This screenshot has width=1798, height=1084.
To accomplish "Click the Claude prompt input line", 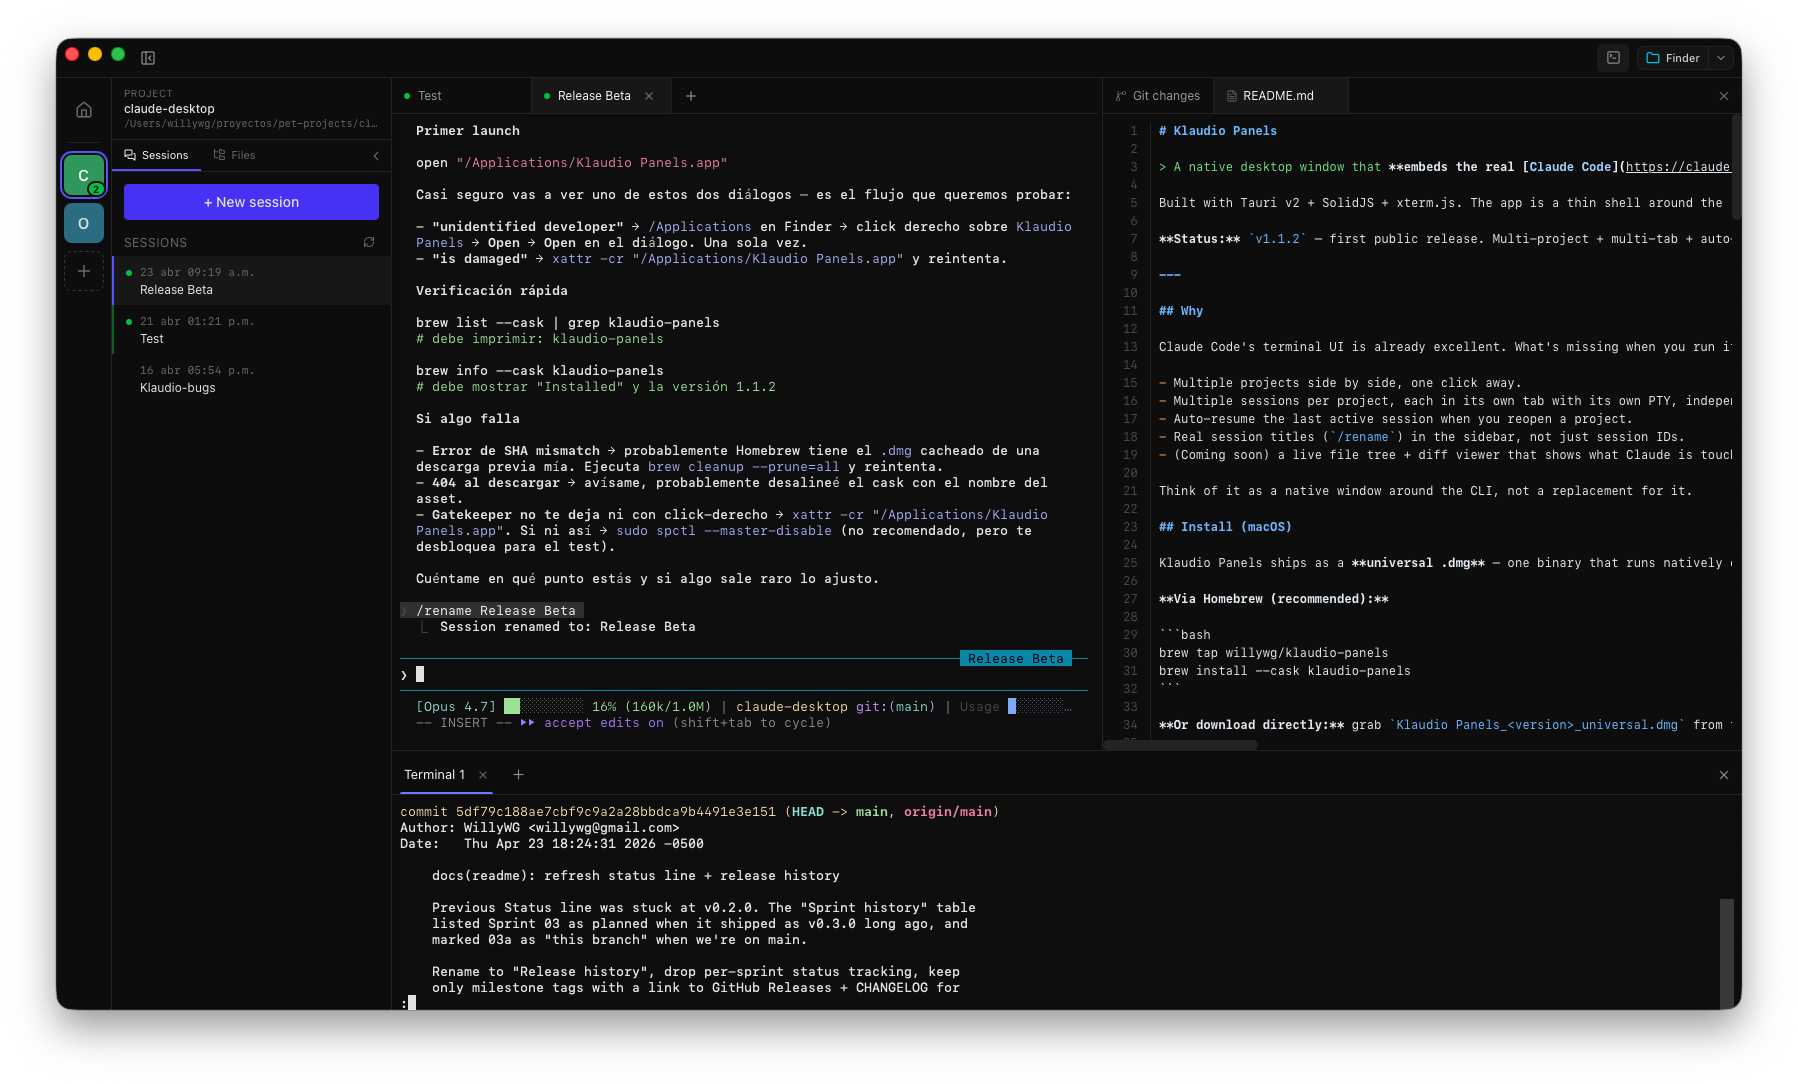I will pyautogui.click(x=745, y=675).
